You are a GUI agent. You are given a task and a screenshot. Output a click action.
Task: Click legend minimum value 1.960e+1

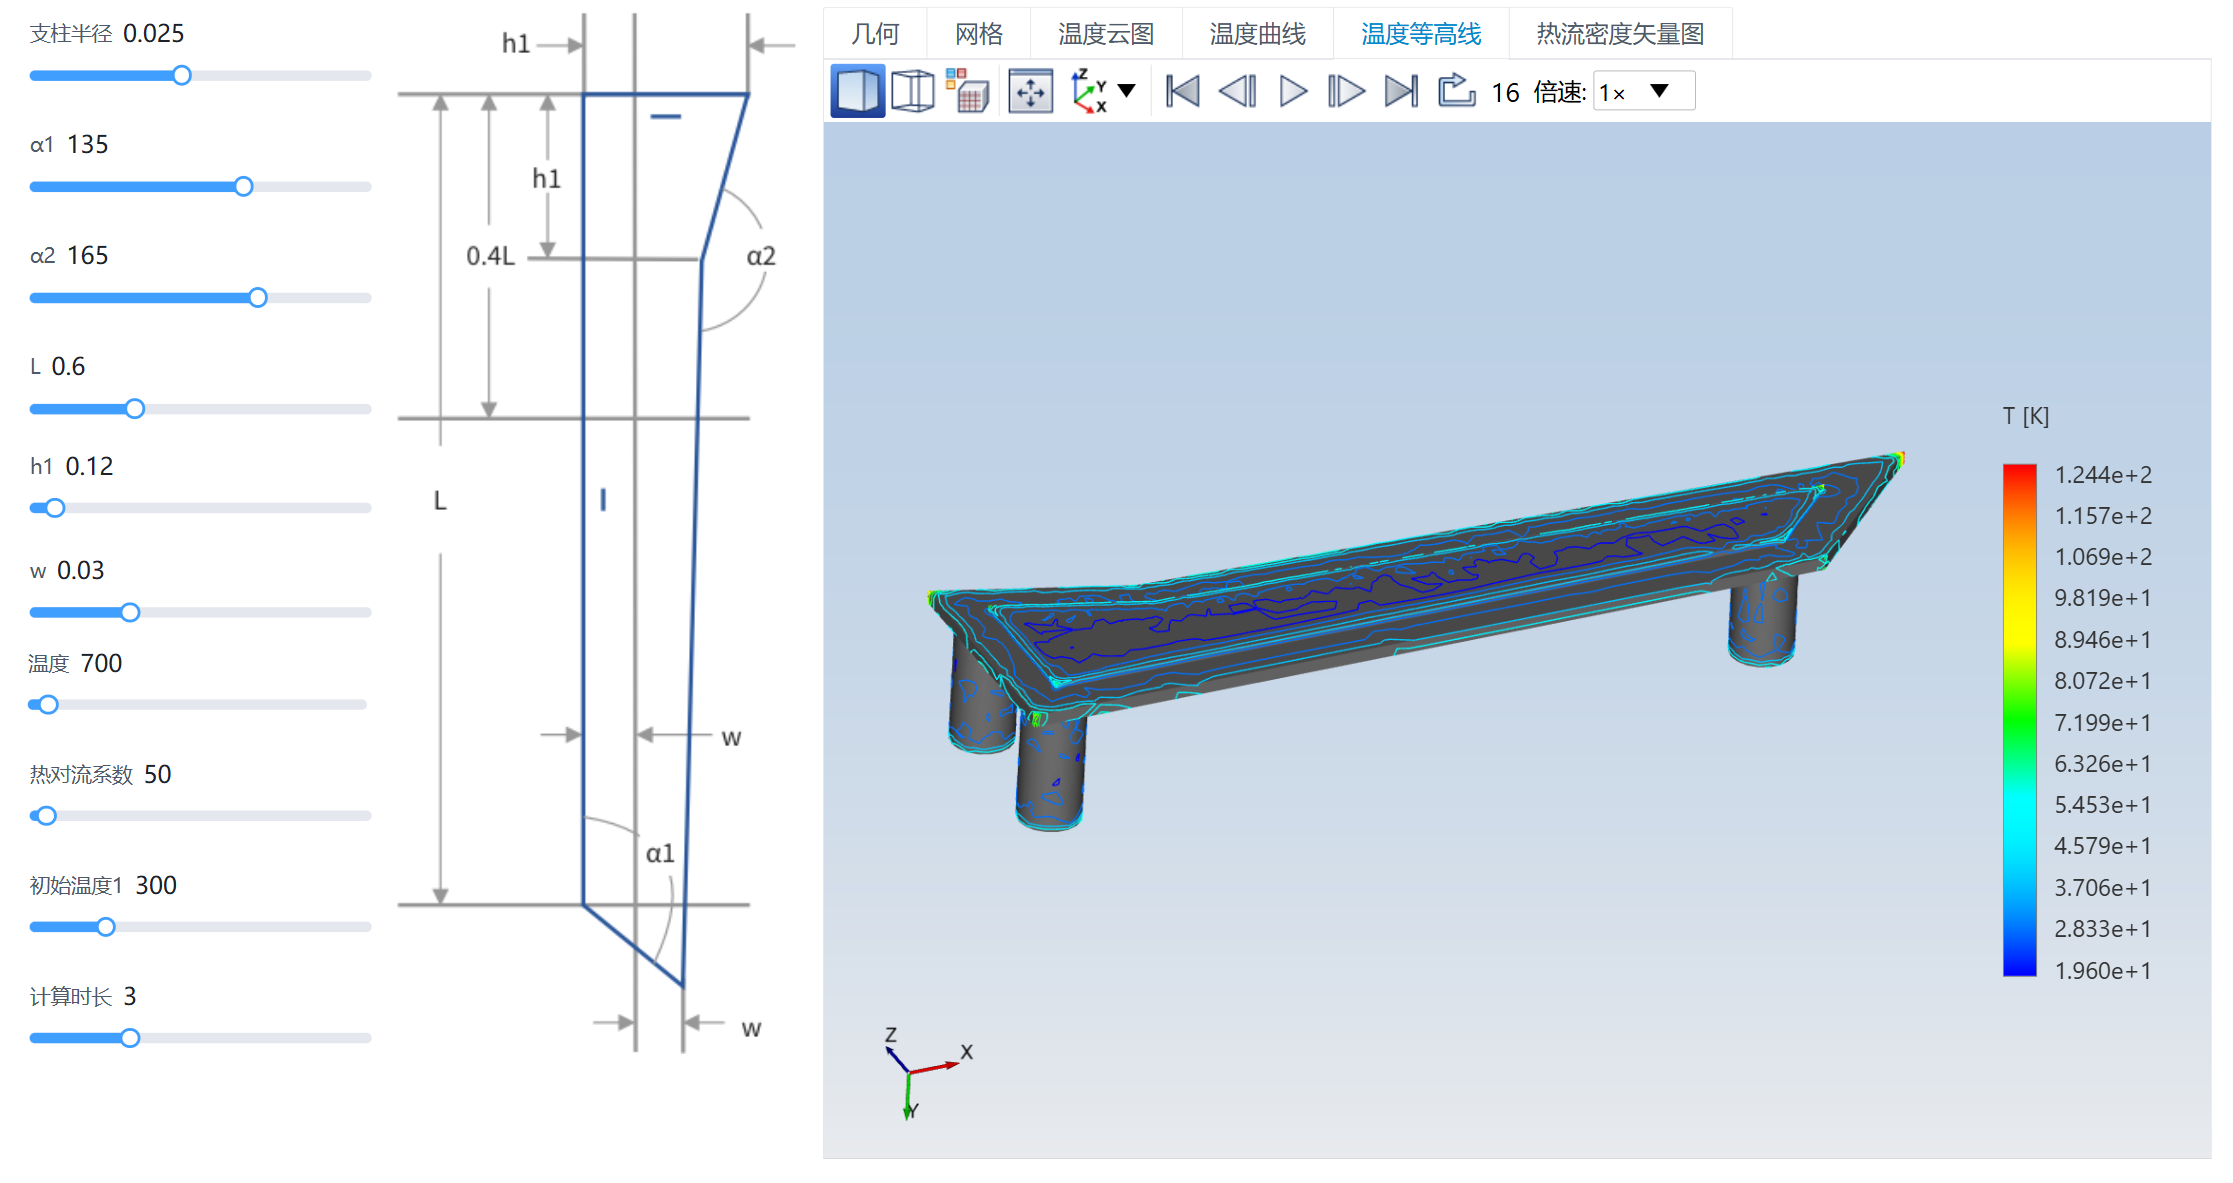[x=2102, y=971]
